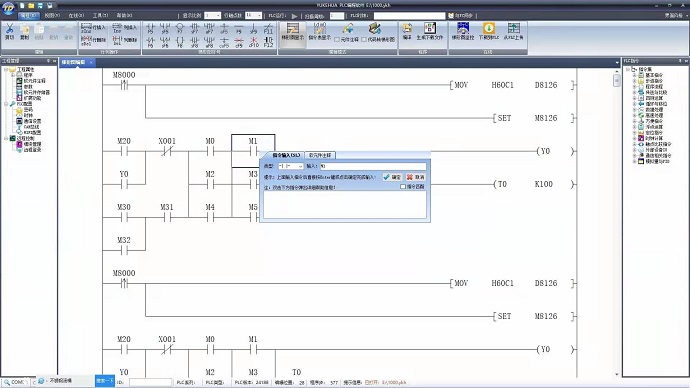Expand the first instruction category in PLC指令 panel

pyautogui.click(x=634, y=75)
